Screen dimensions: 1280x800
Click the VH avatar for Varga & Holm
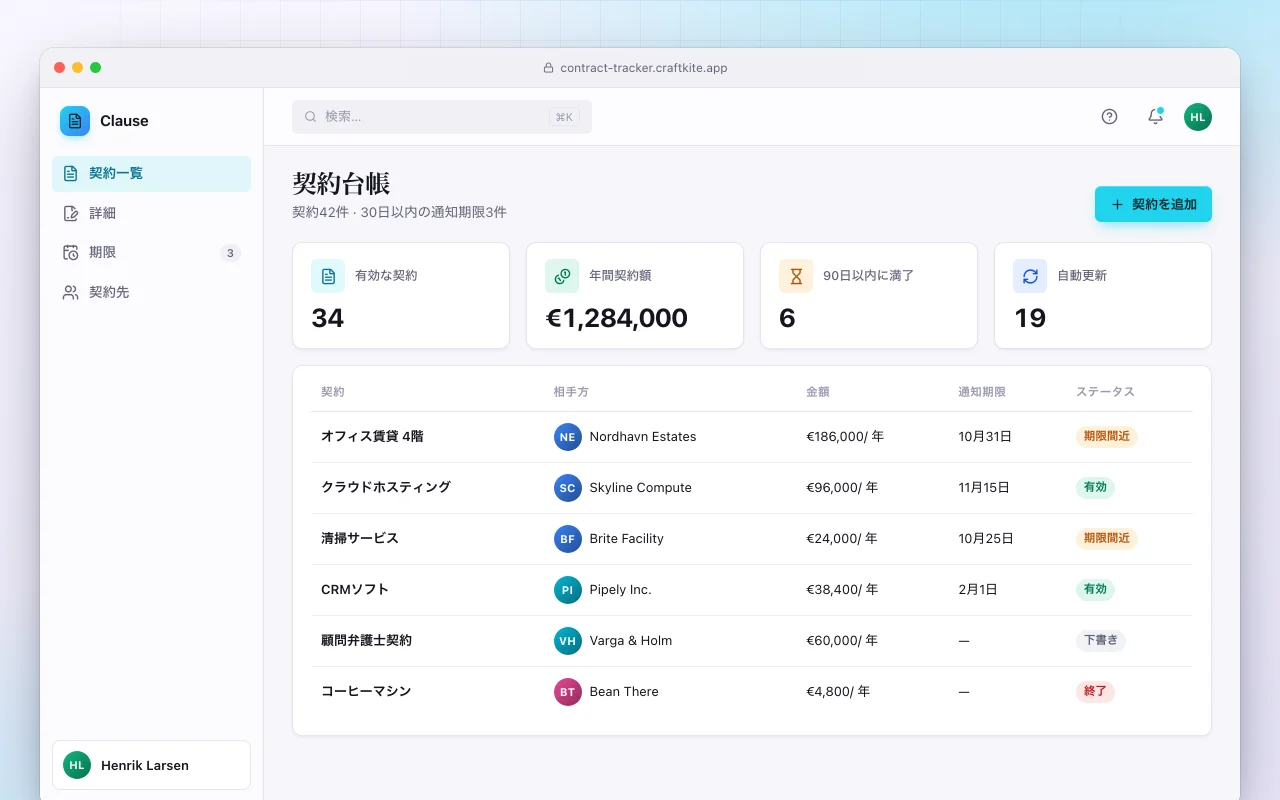click(568, 641)
